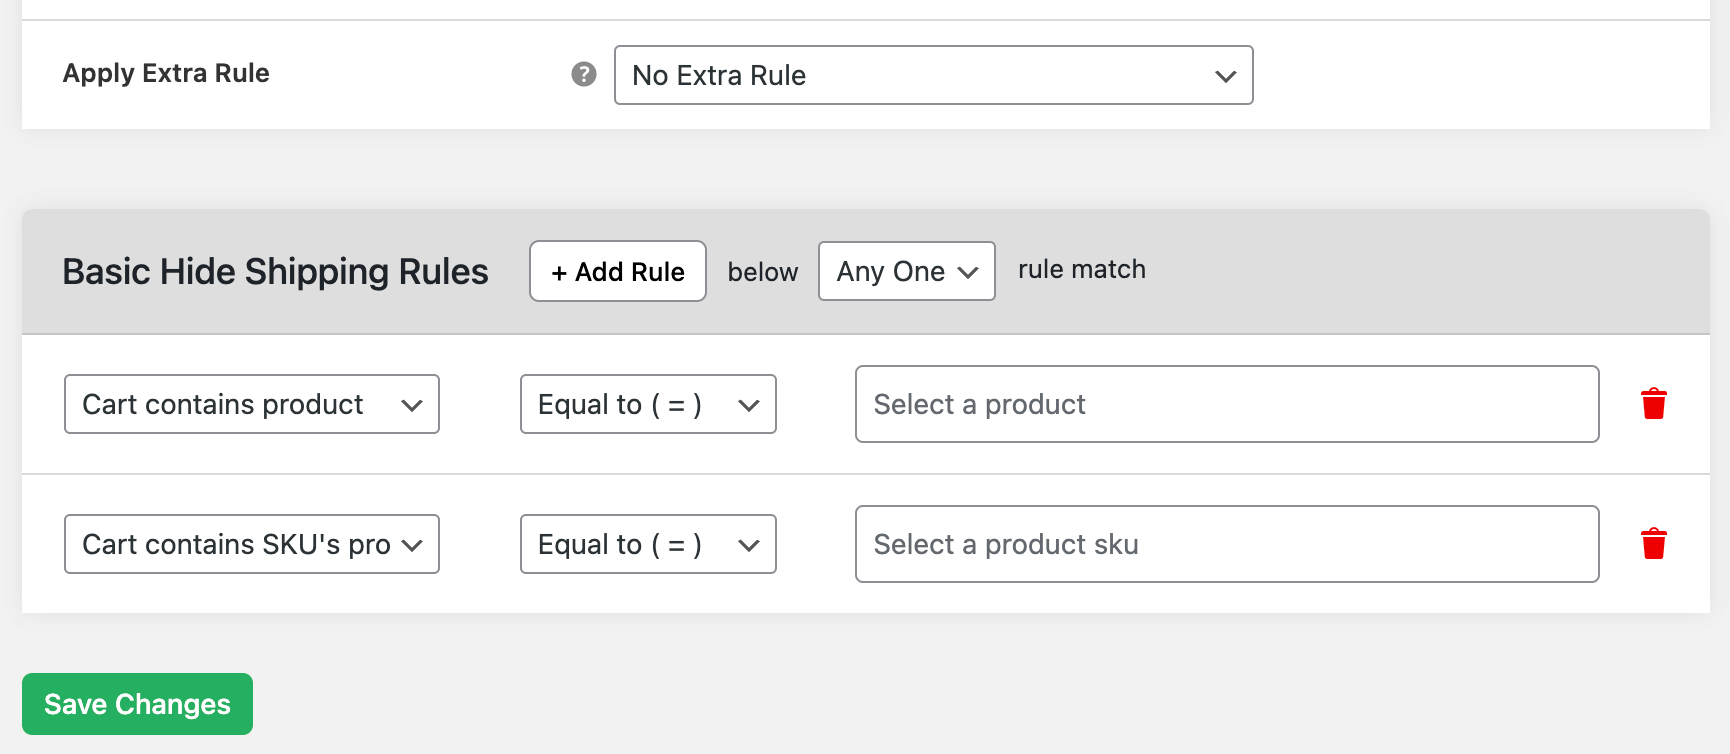Focus the Select a product field
Image resolution: width=1730 pixels, height=754 pixels.
click(x=1226, y=404)
